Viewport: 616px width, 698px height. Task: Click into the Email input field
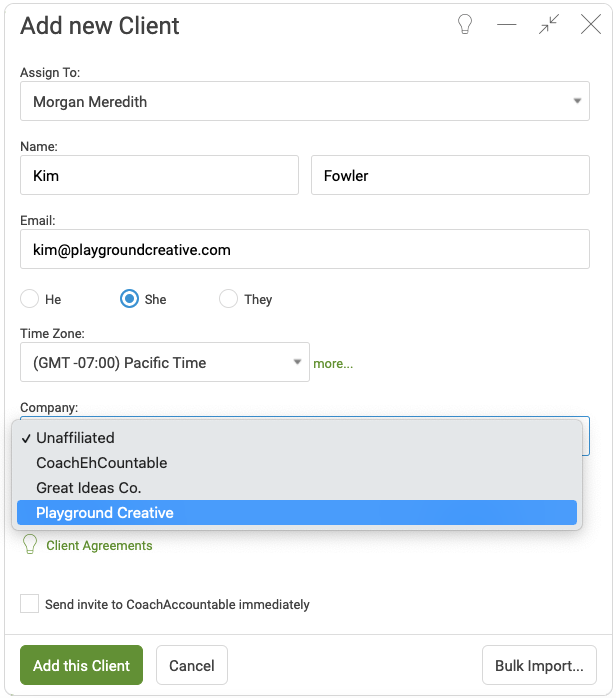[305, 249]
